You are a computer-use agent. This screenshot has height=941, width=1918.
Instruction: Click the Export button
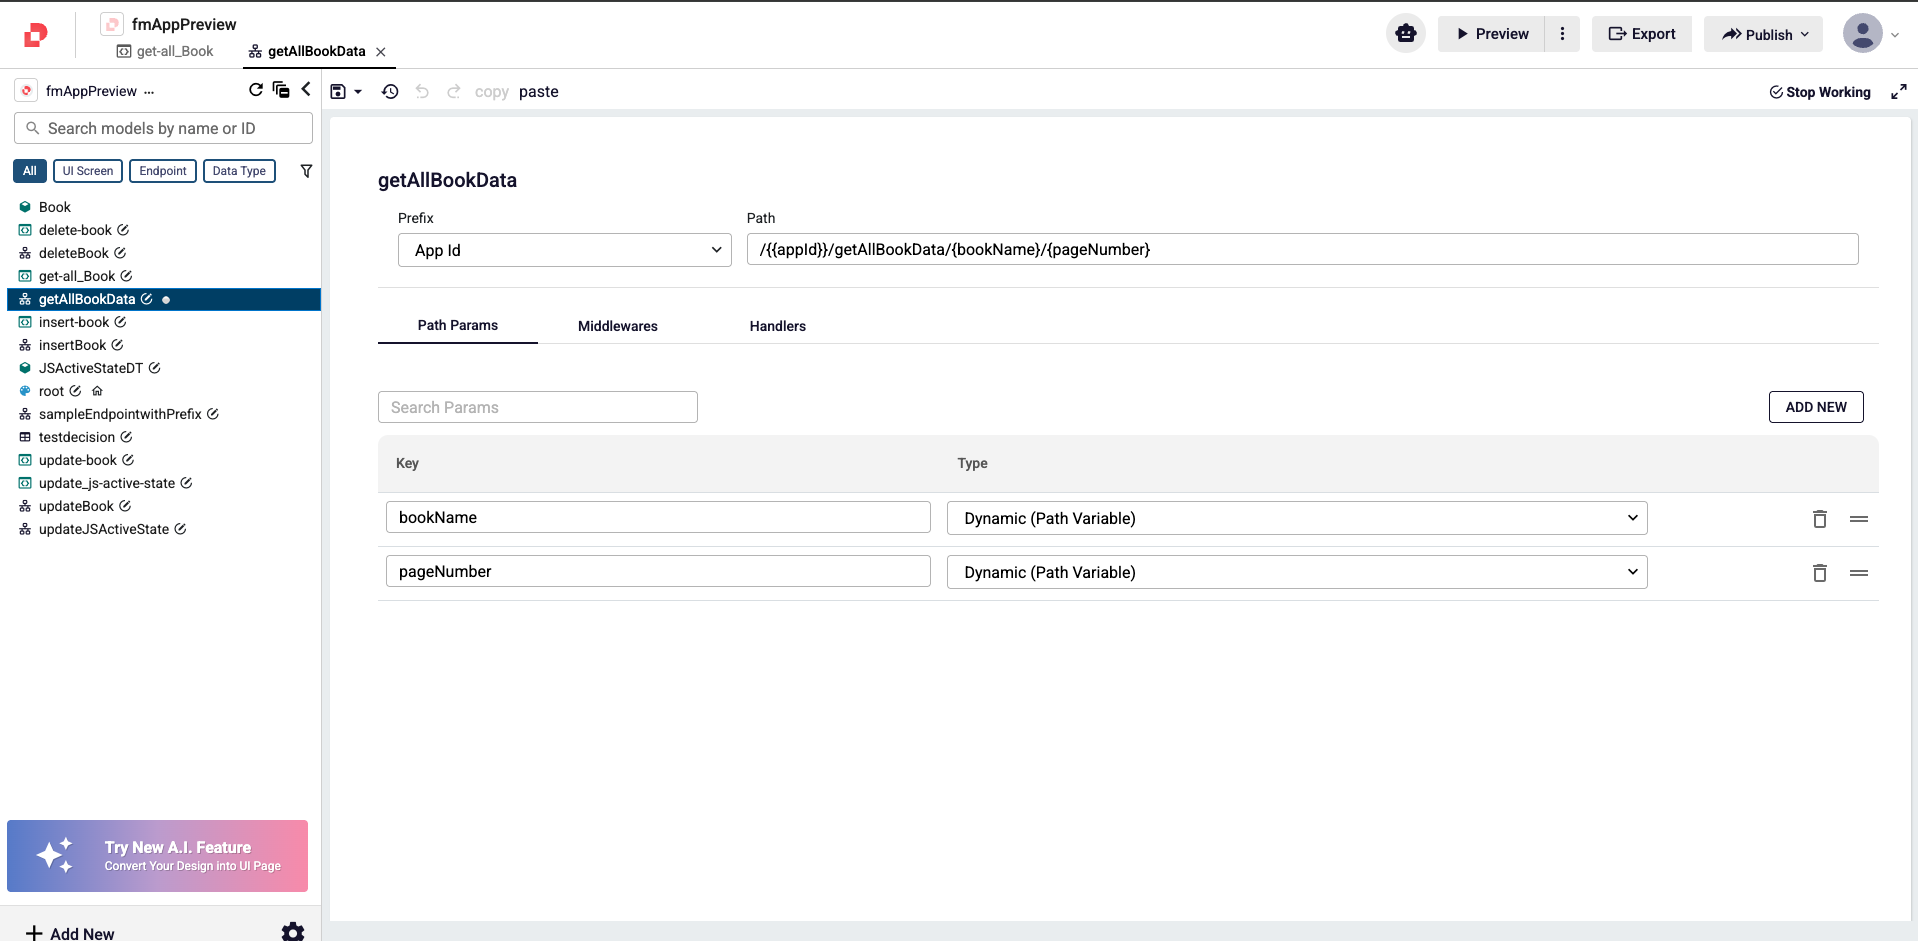[1641, 34]
